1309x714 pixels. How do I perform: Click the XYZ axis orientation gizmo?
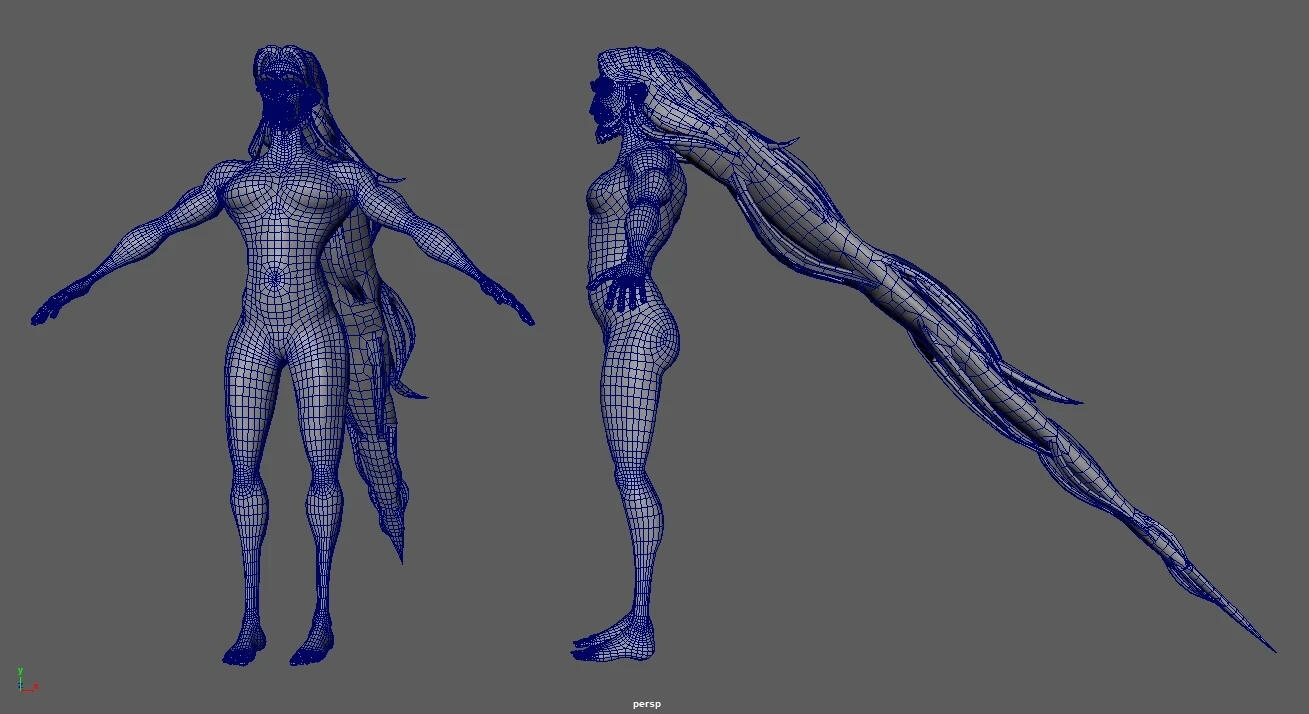[x=24, y=681]
